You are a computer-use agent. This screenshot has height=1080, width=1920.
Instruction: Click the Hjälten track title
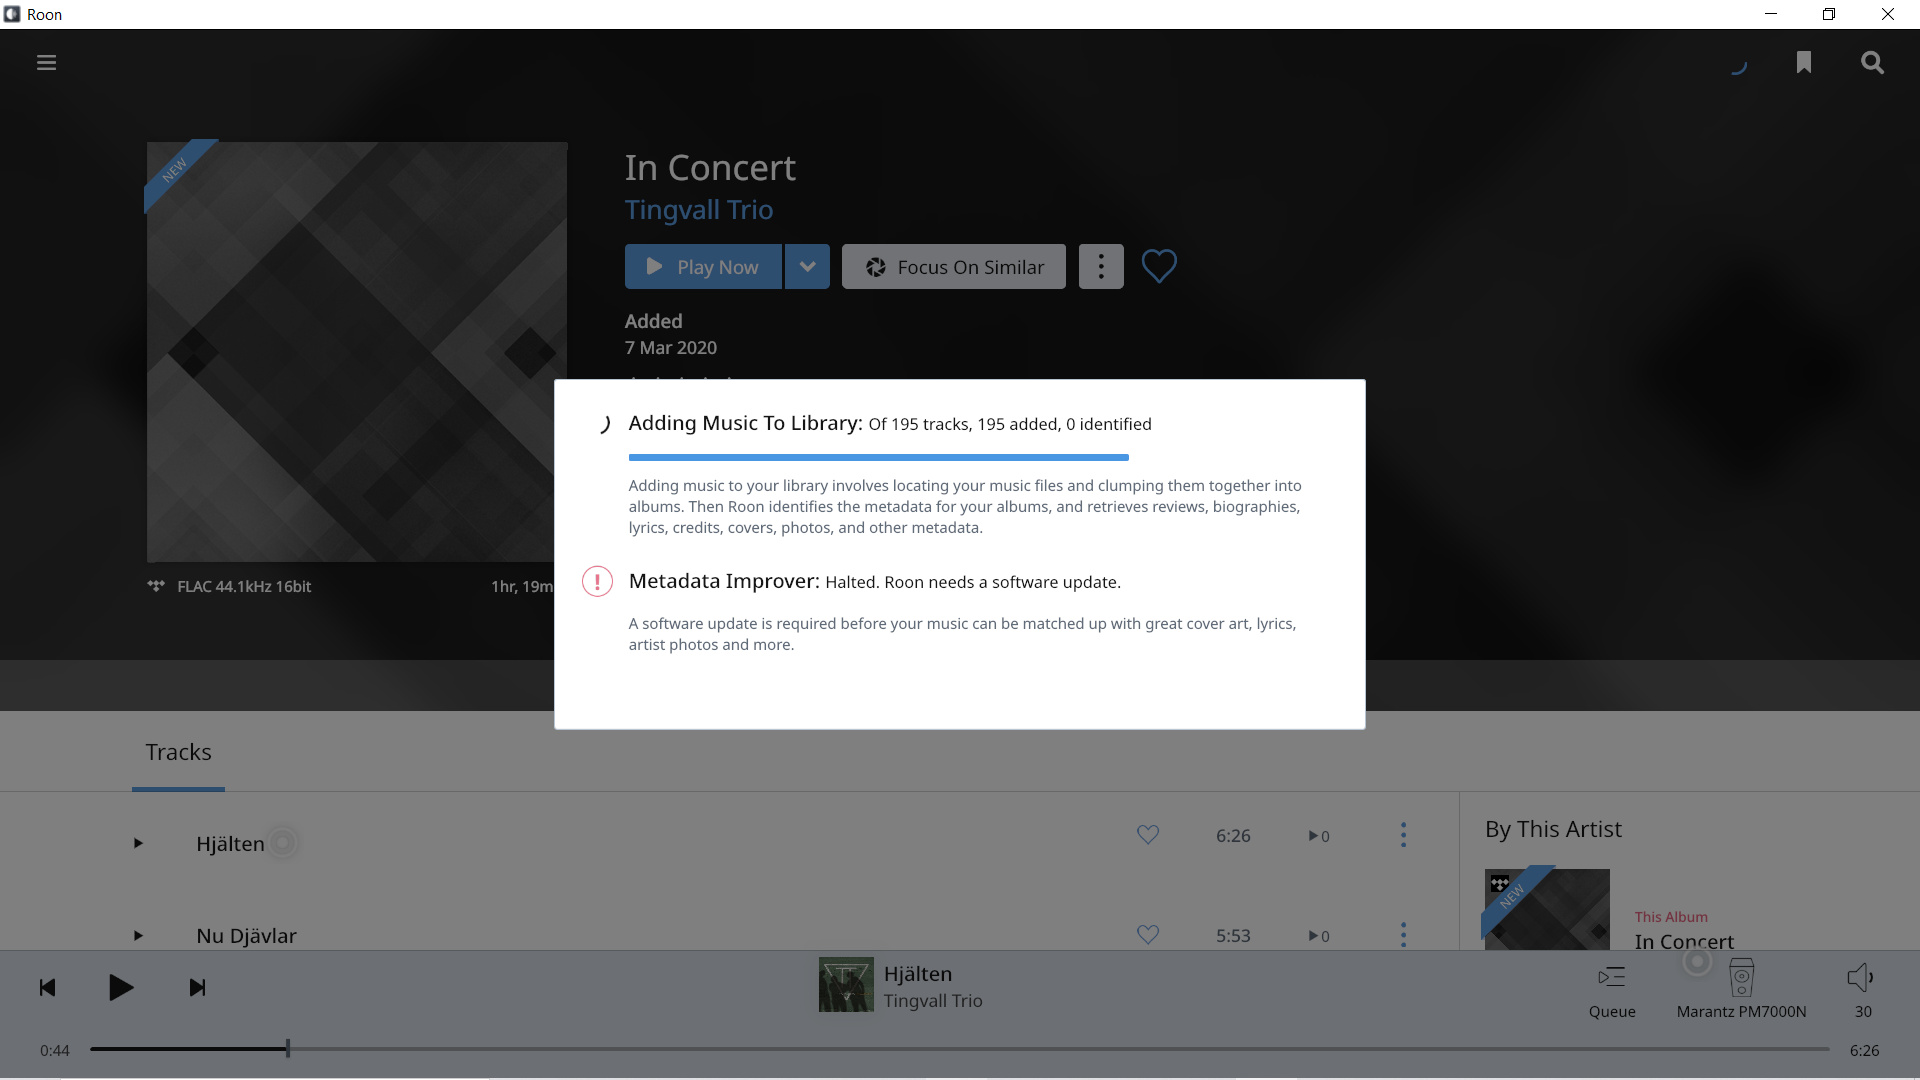click(x=230, y=844)
